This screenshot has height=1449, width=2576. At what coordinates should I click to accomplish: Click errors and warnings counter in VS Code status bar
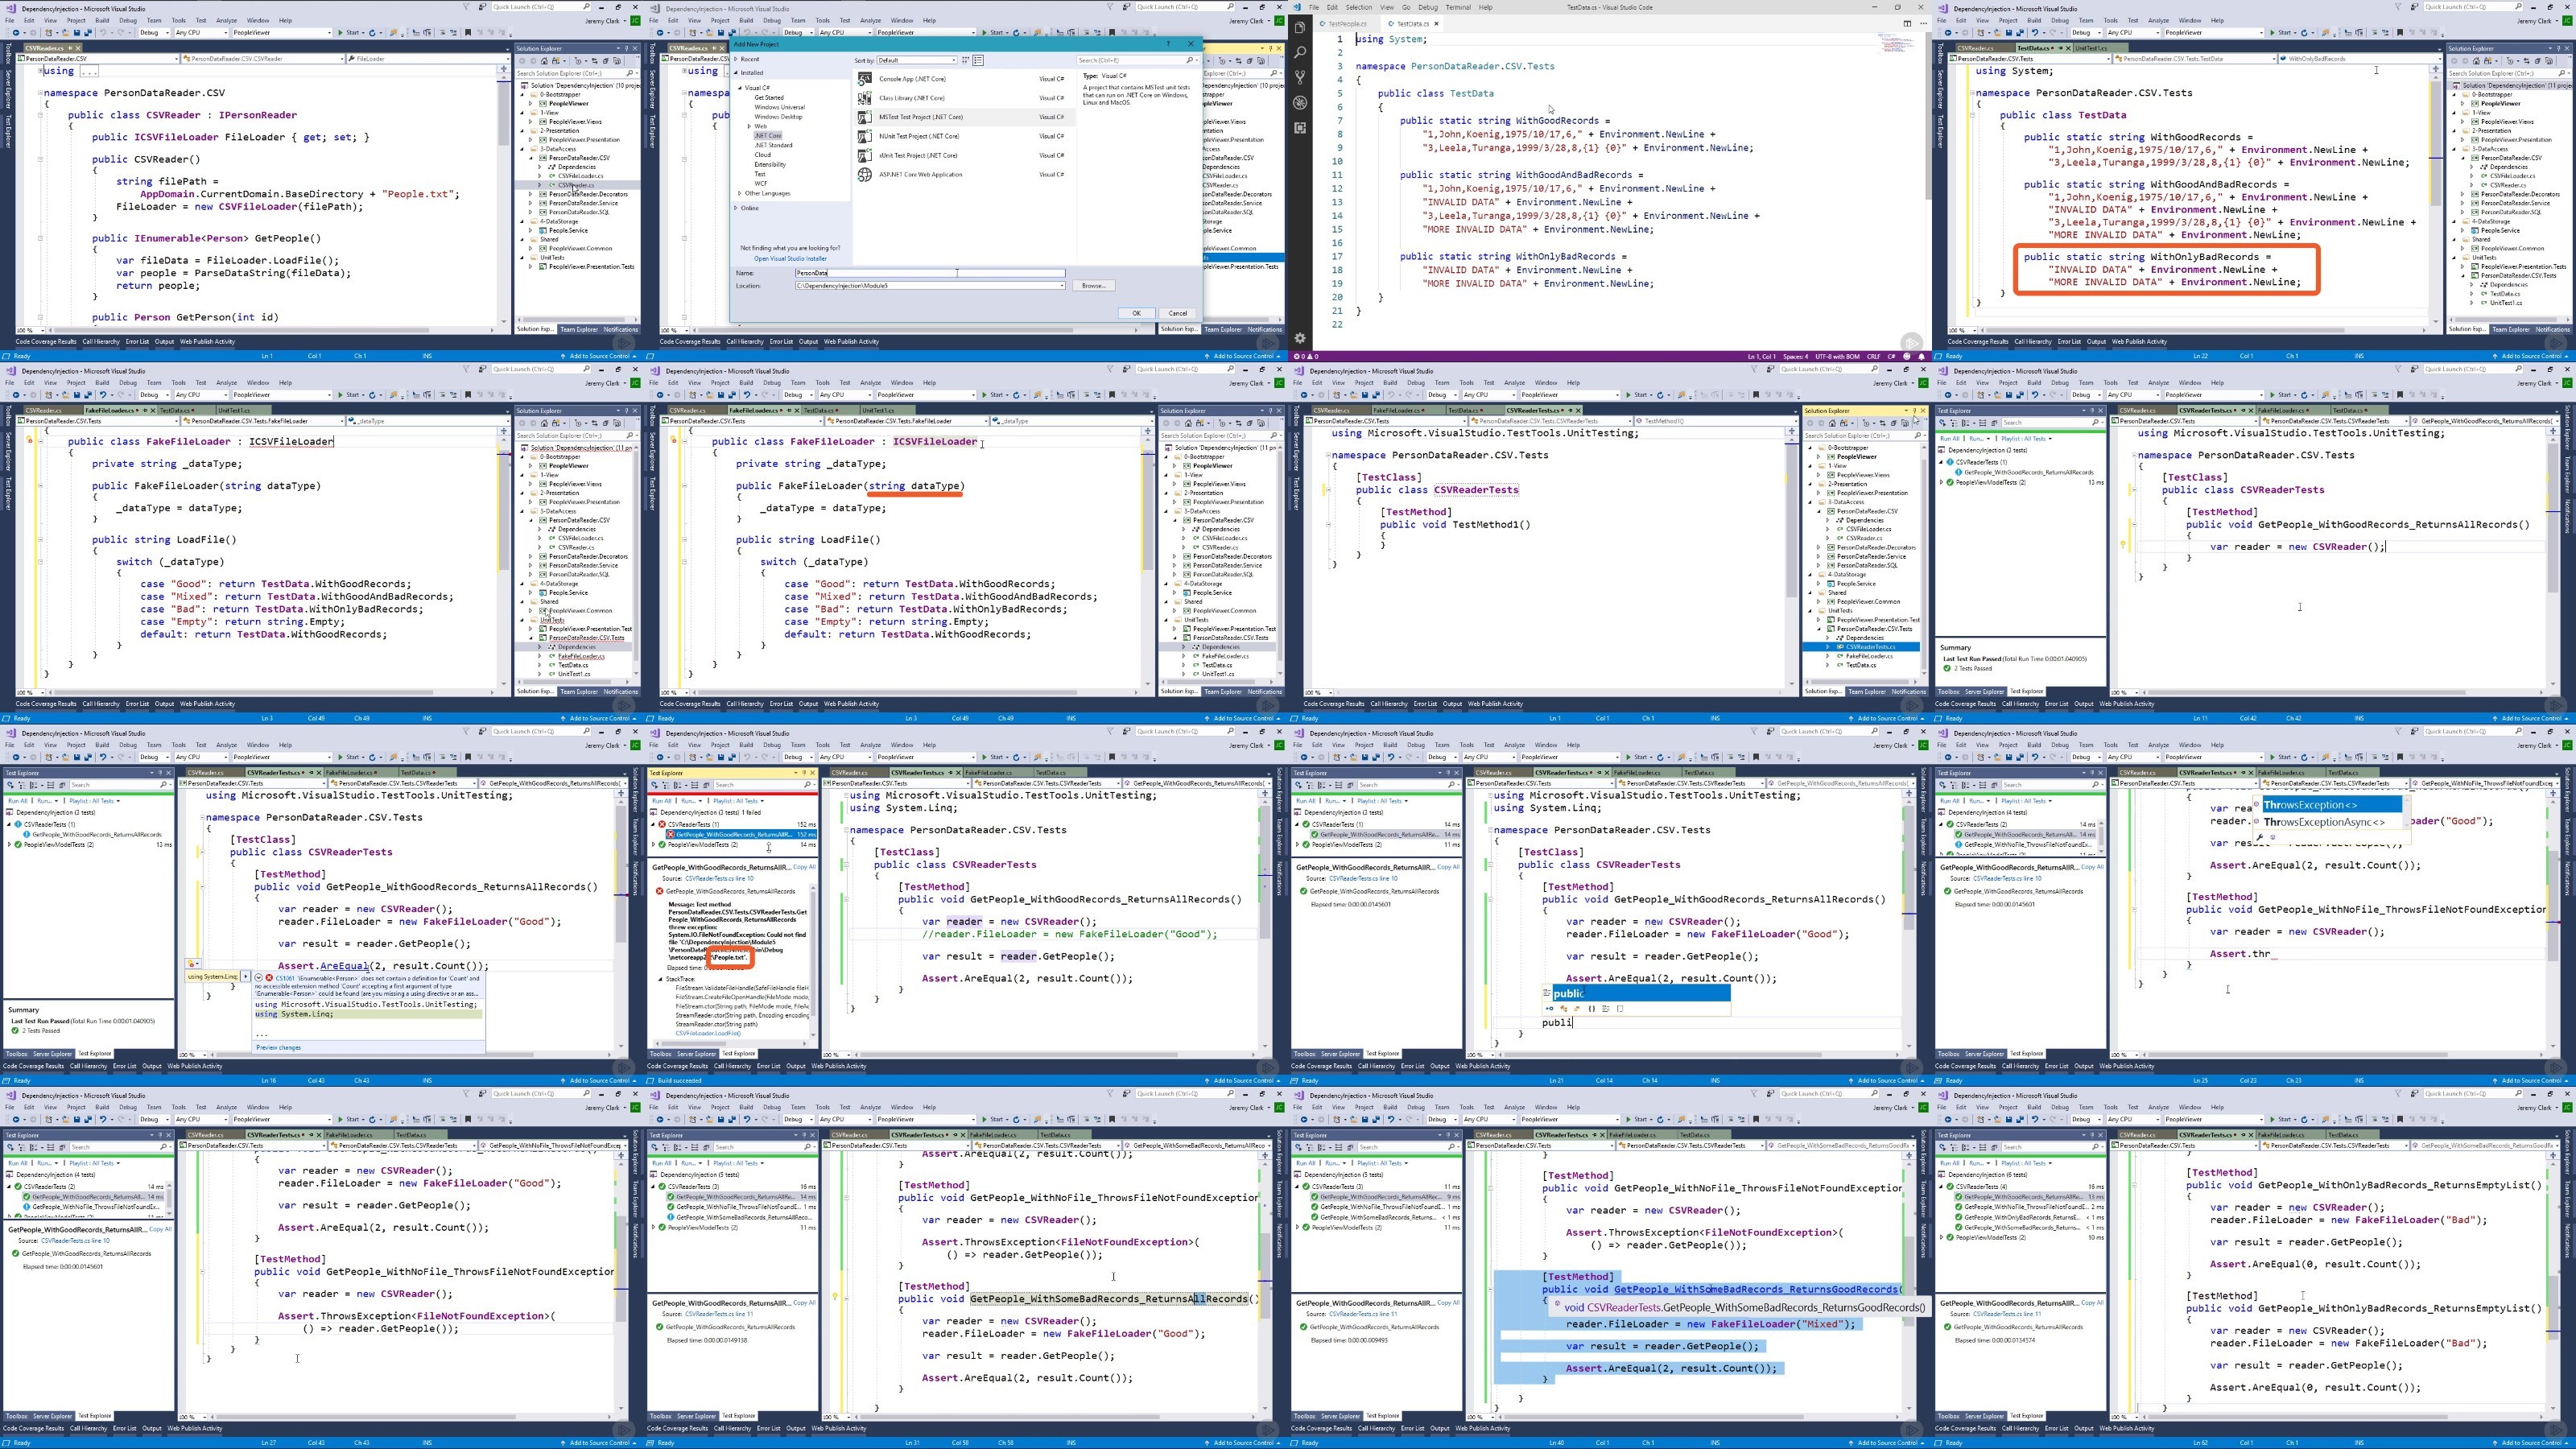(x=1306, y=356)
